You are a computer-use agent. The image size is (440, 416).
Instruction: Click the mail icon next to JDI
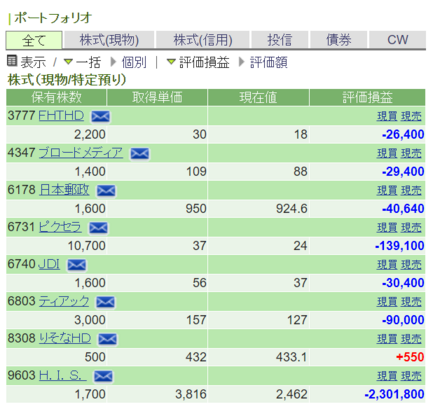(77, 265)
